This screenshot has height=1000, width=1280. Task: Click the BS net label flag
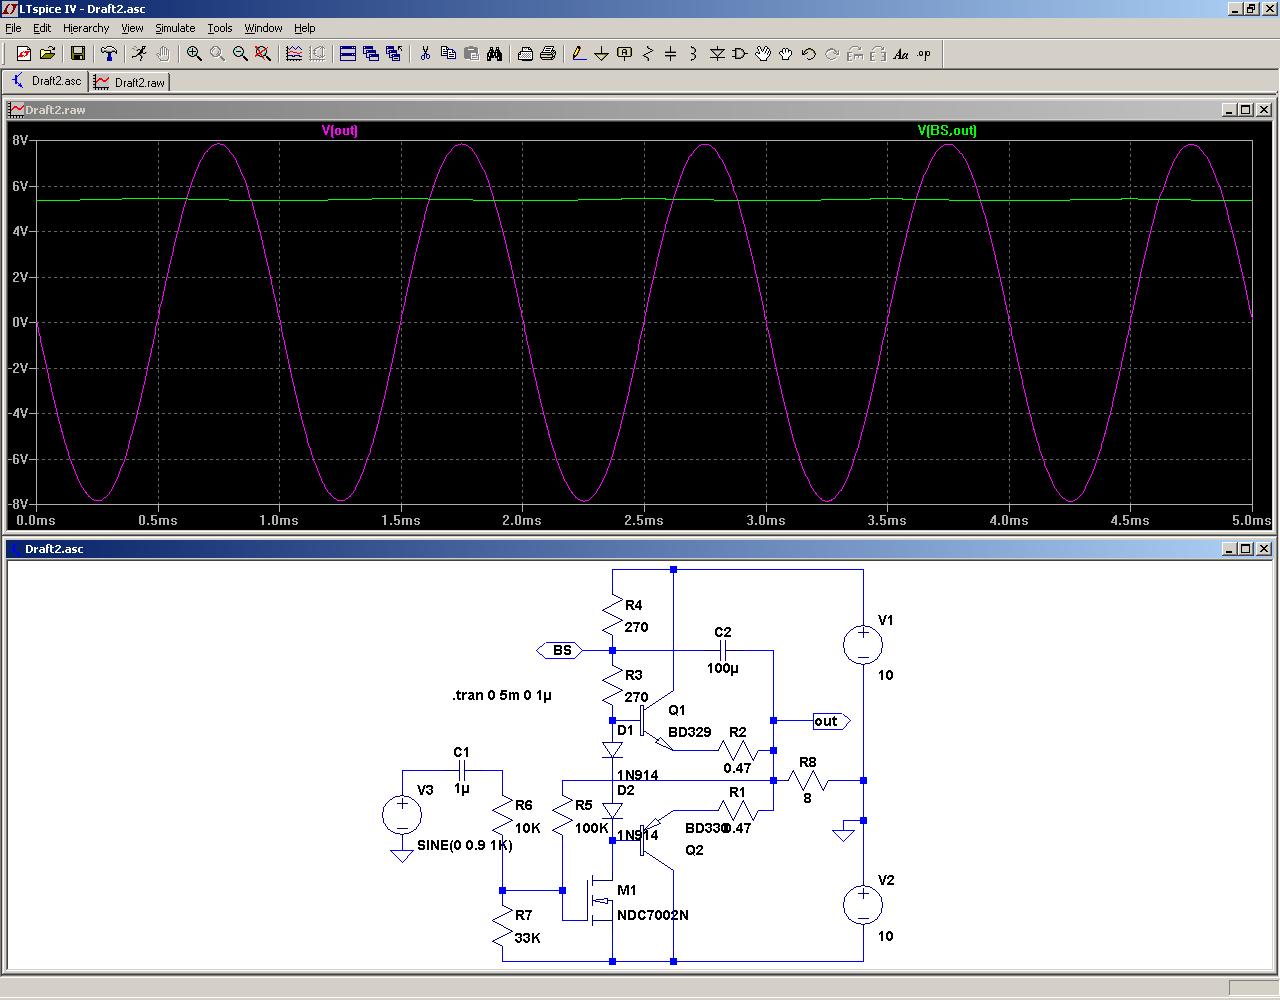pyautogui.click(x=559, y=650)
